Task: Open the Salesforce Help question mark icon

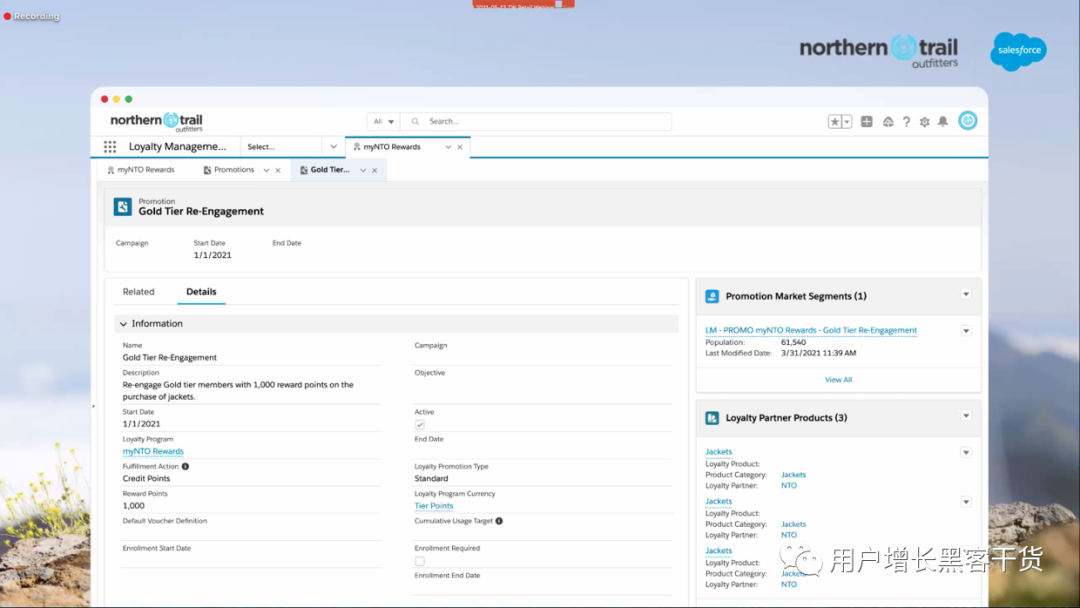Action: [x=906, y=121]
